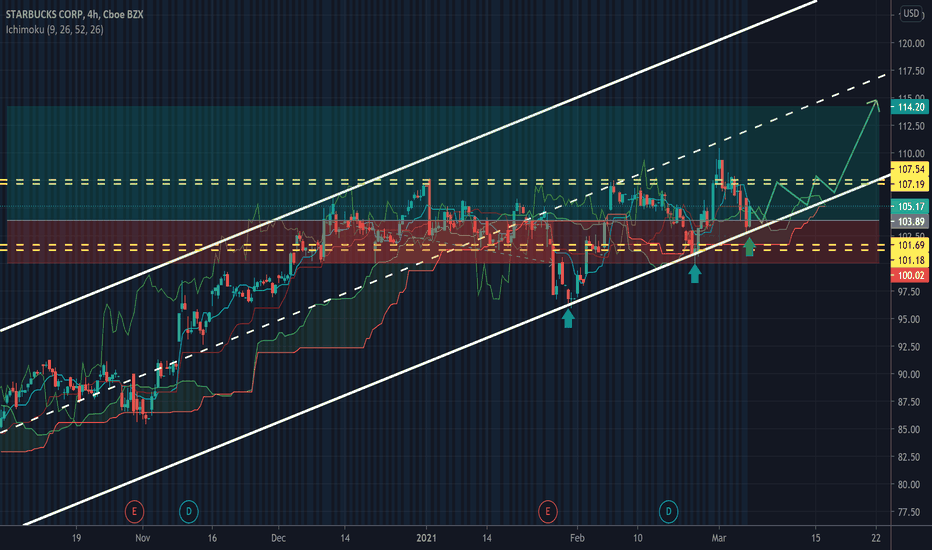
Task: Click the 85.00 price axis value
Action: click(x=911, y=429)
